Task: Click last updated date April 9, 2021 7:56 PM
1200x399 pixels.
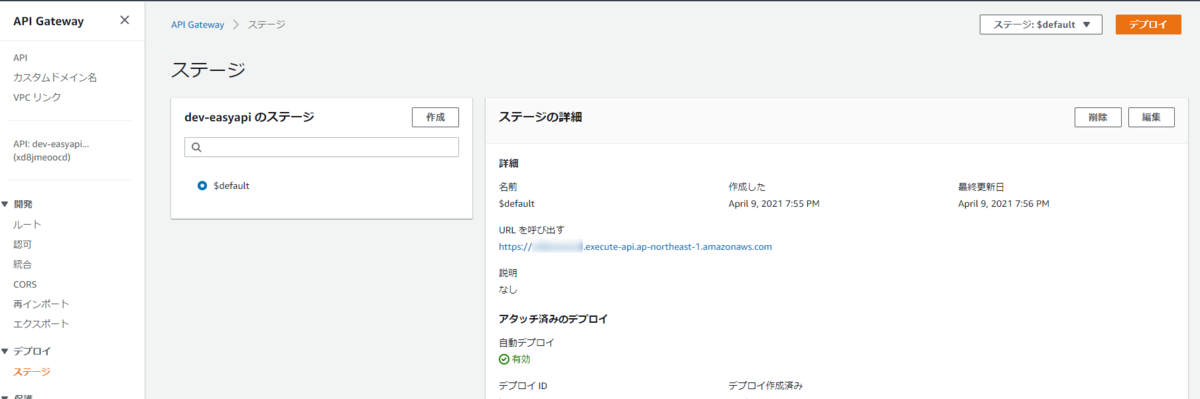Action: pos(1004,204)
